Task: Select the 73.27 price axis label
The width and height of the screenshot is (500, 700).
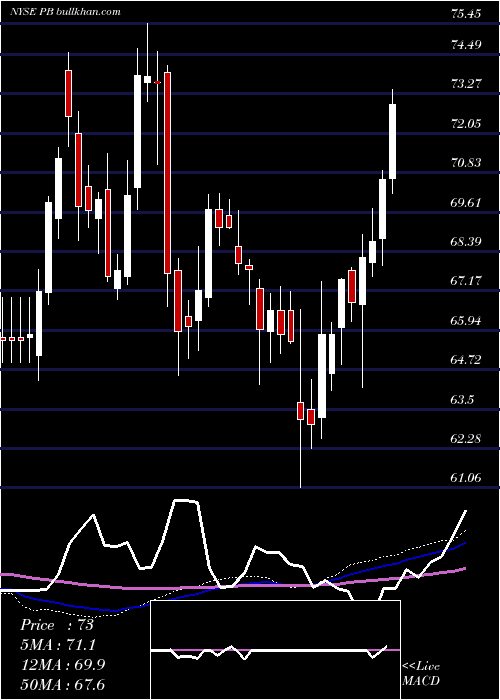Action: [466, 83]
